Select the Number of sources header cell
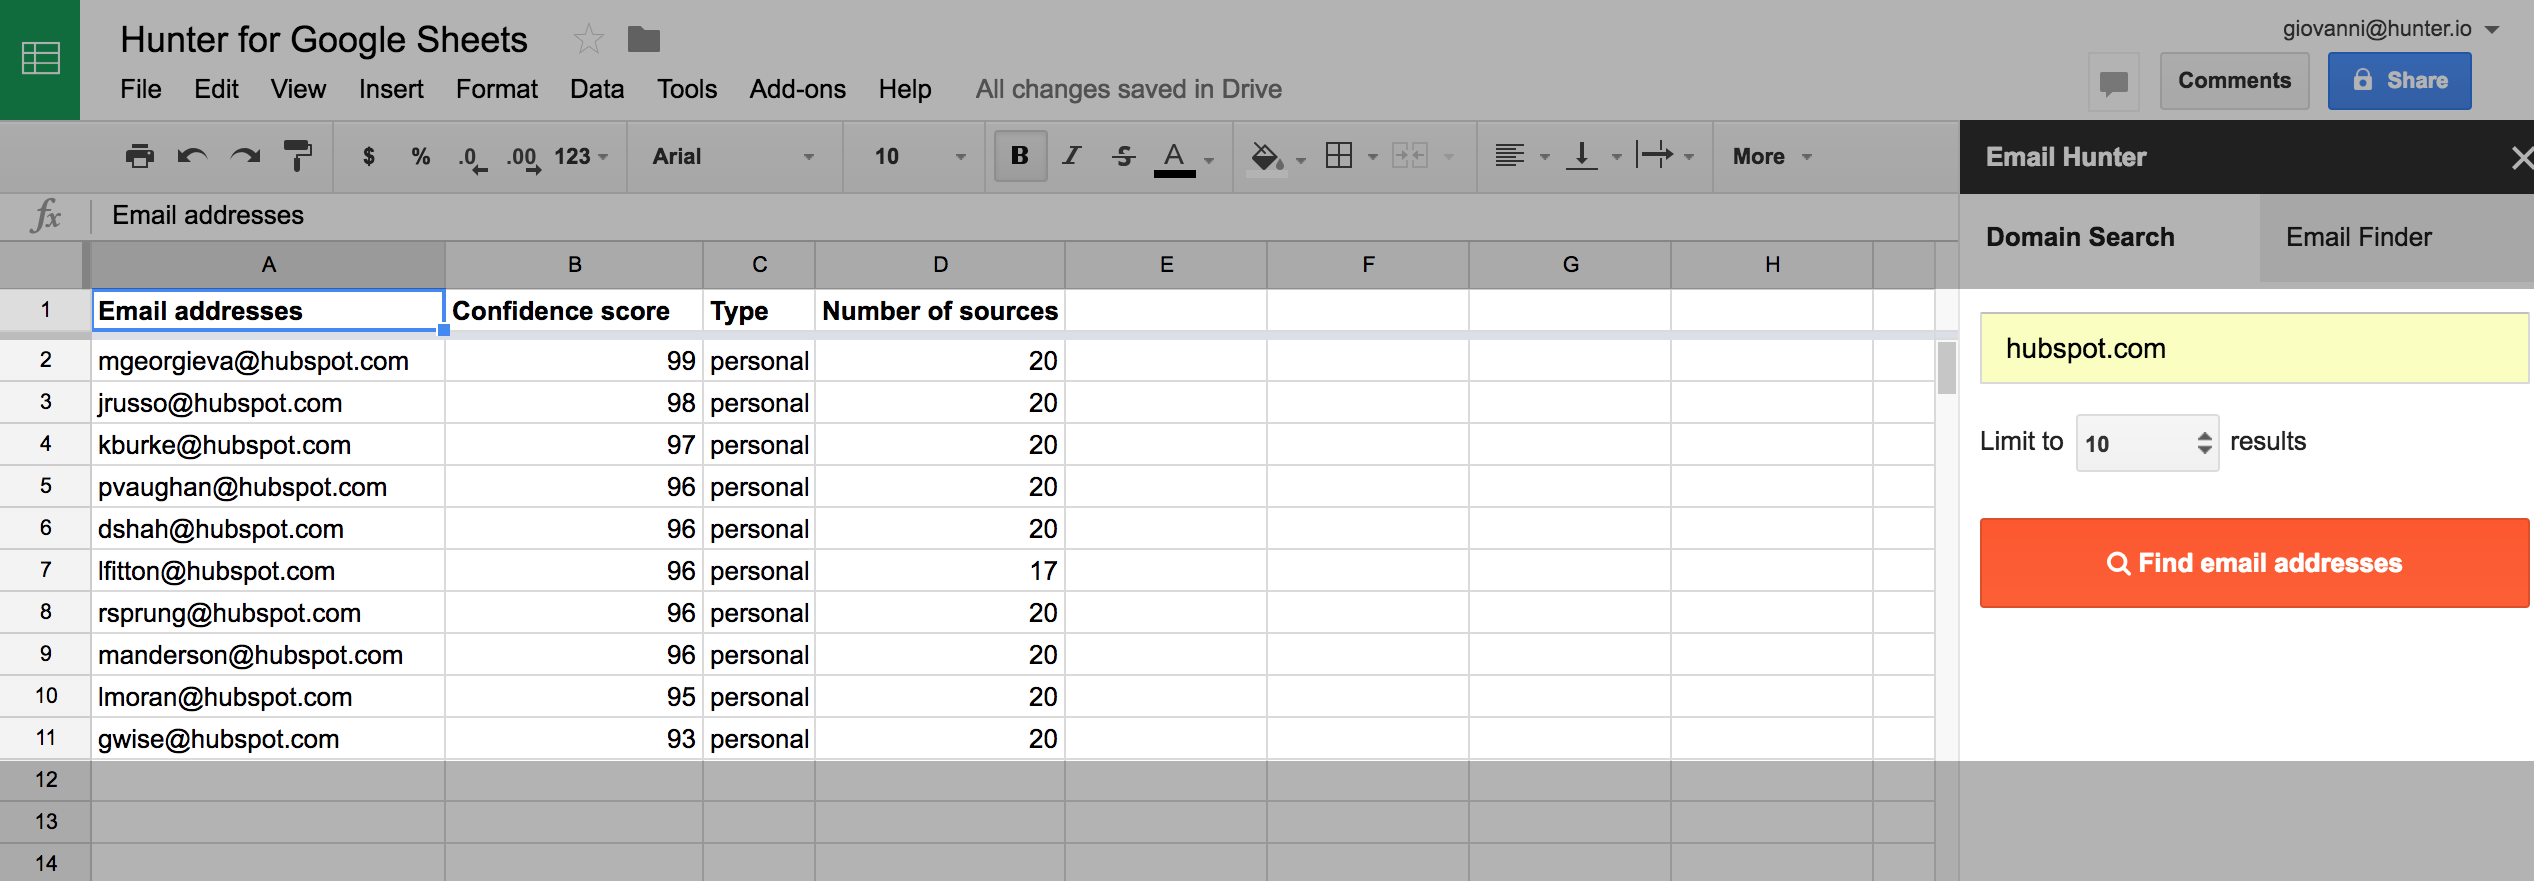Image resolution: width=2534 pixels, height=881 pixels. [940, 311]
